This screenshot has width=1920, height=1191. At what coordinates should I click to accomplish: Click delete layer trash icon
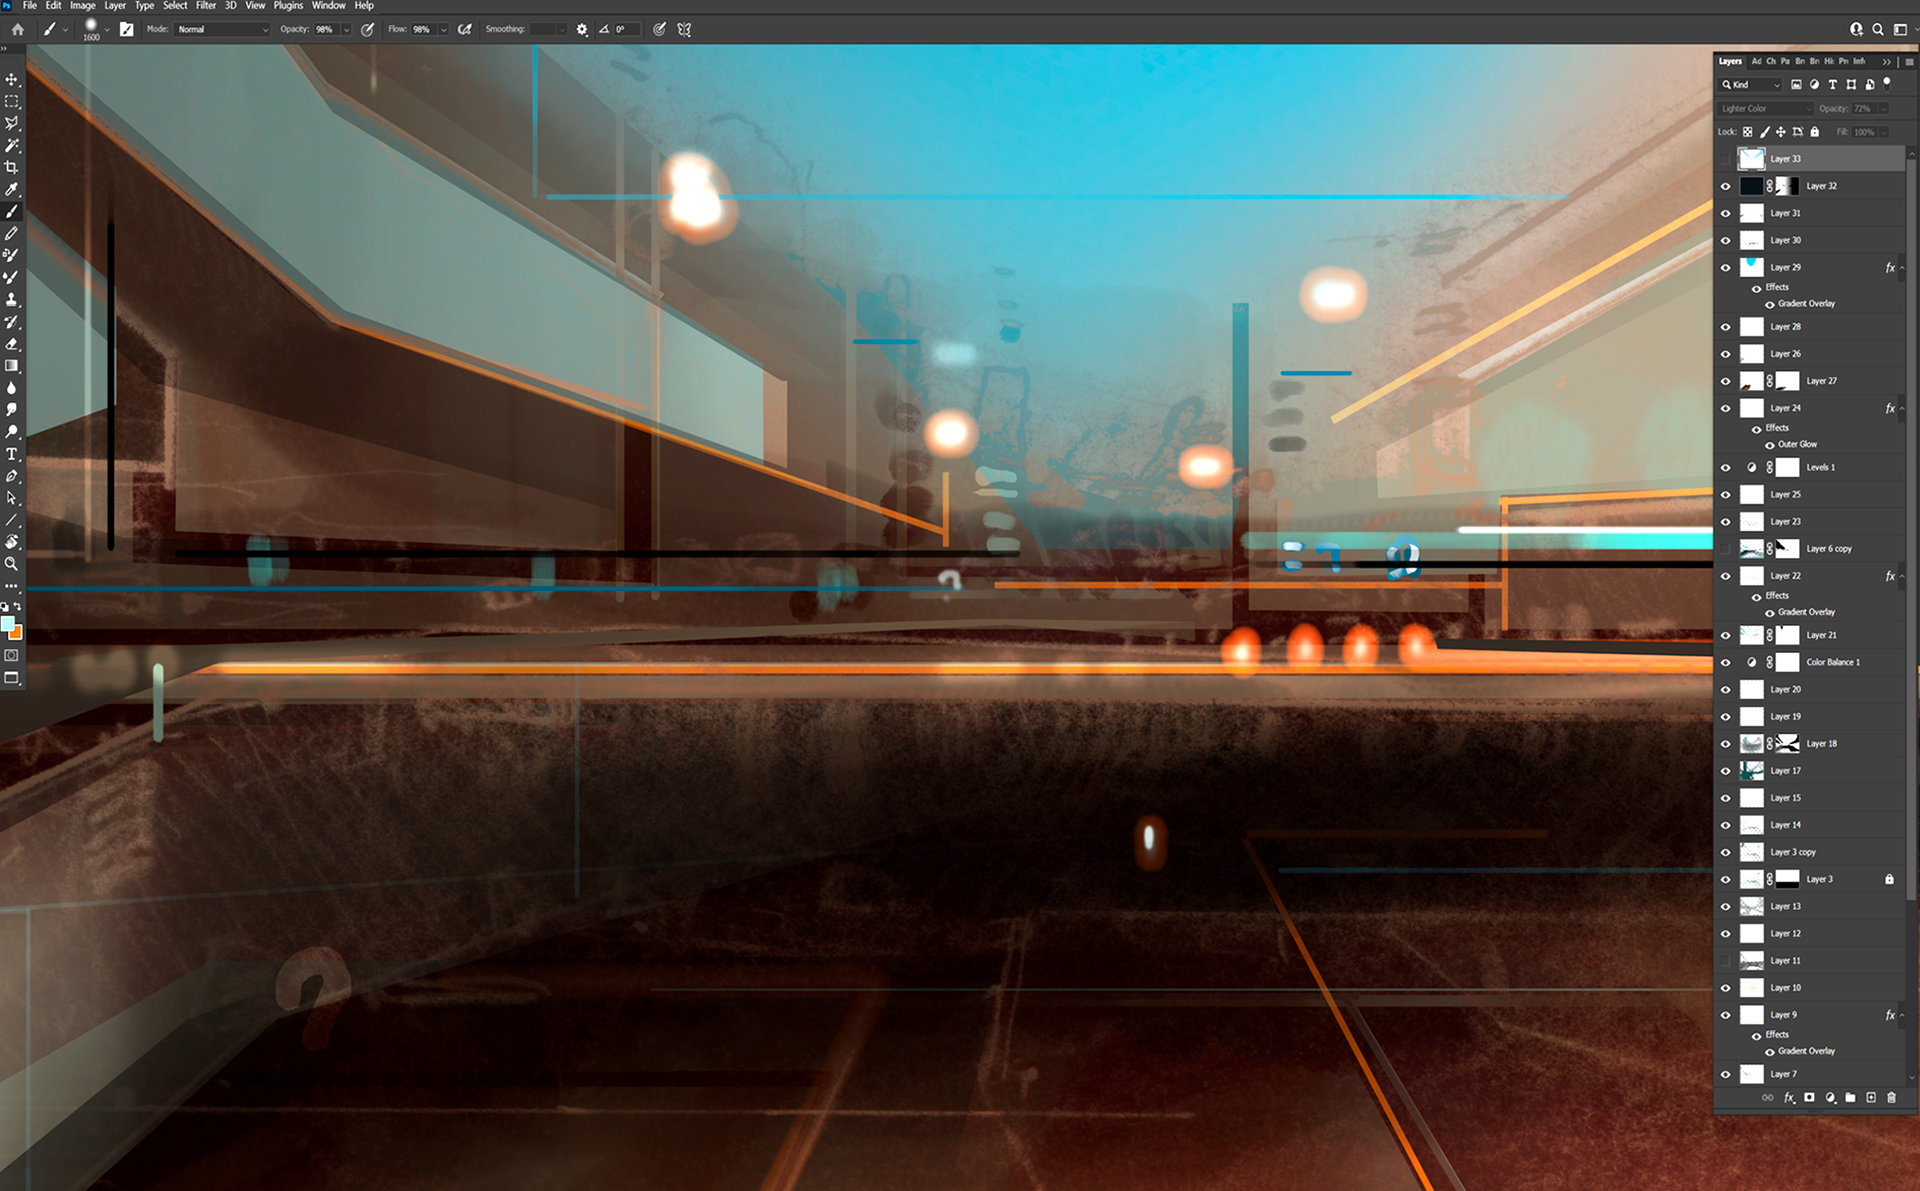(x=1891, y=1097)
